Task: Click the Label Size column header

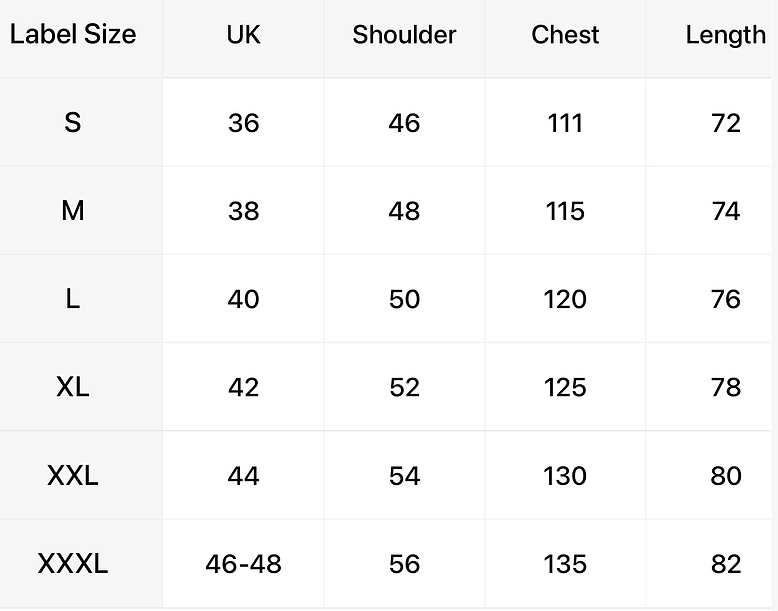Action: pyautogui.click(x=73, y=35)
